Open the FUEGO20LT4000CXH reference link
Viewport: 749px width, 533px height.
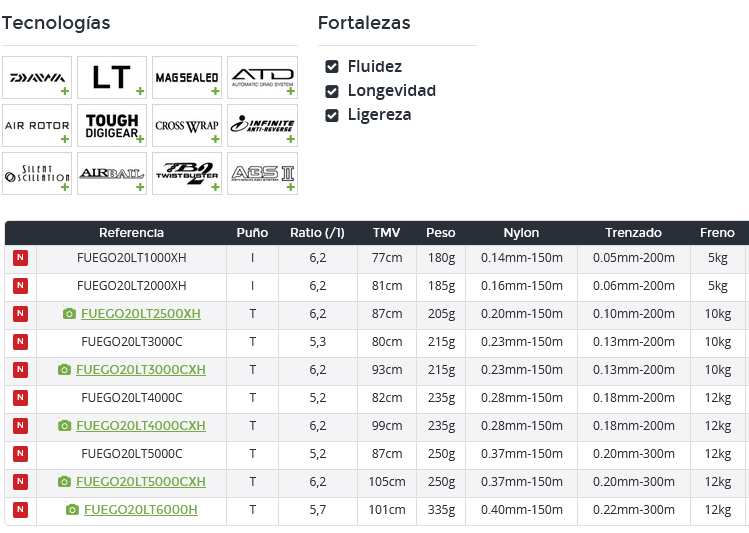[141, 426]
